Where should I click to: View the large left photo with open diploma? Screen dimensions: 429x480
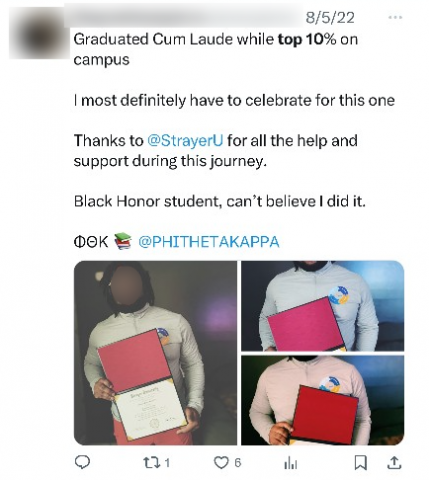pos(155,353)
